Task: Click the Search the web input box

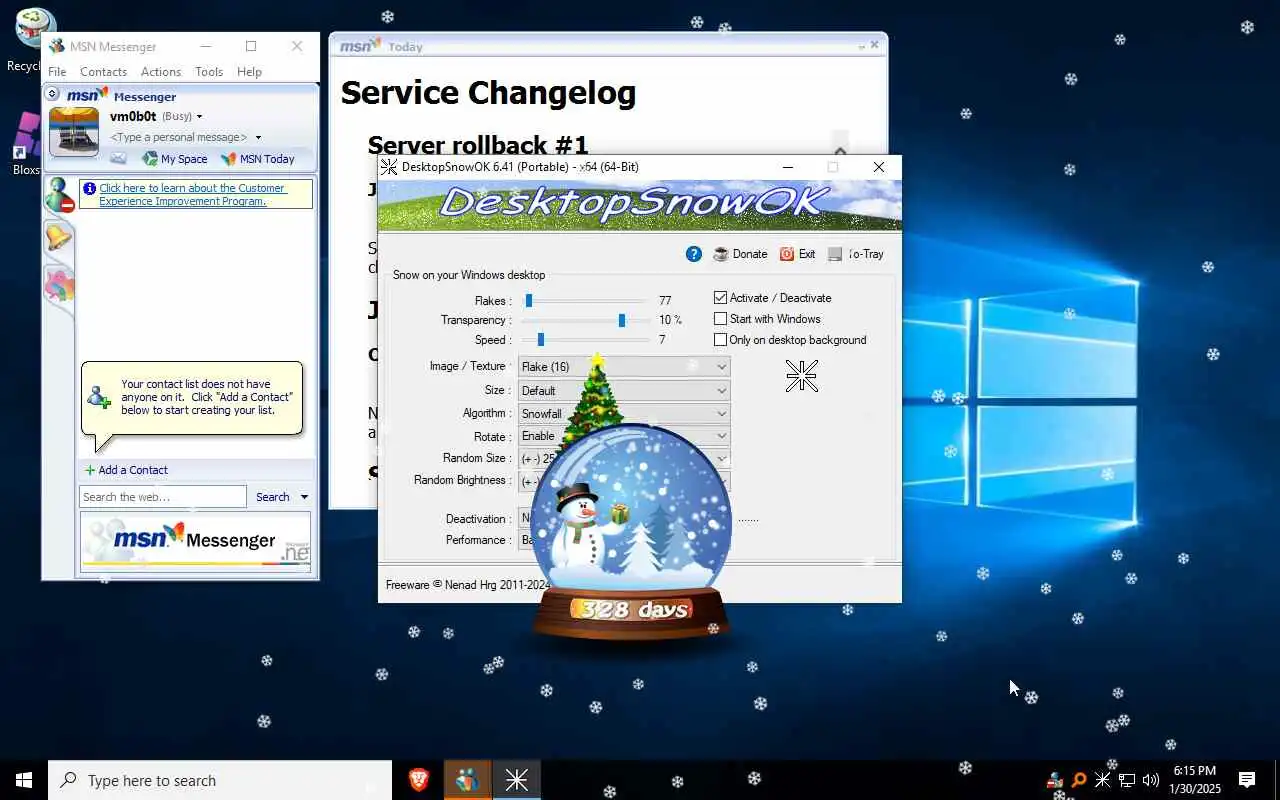Action: click(162, 497)
